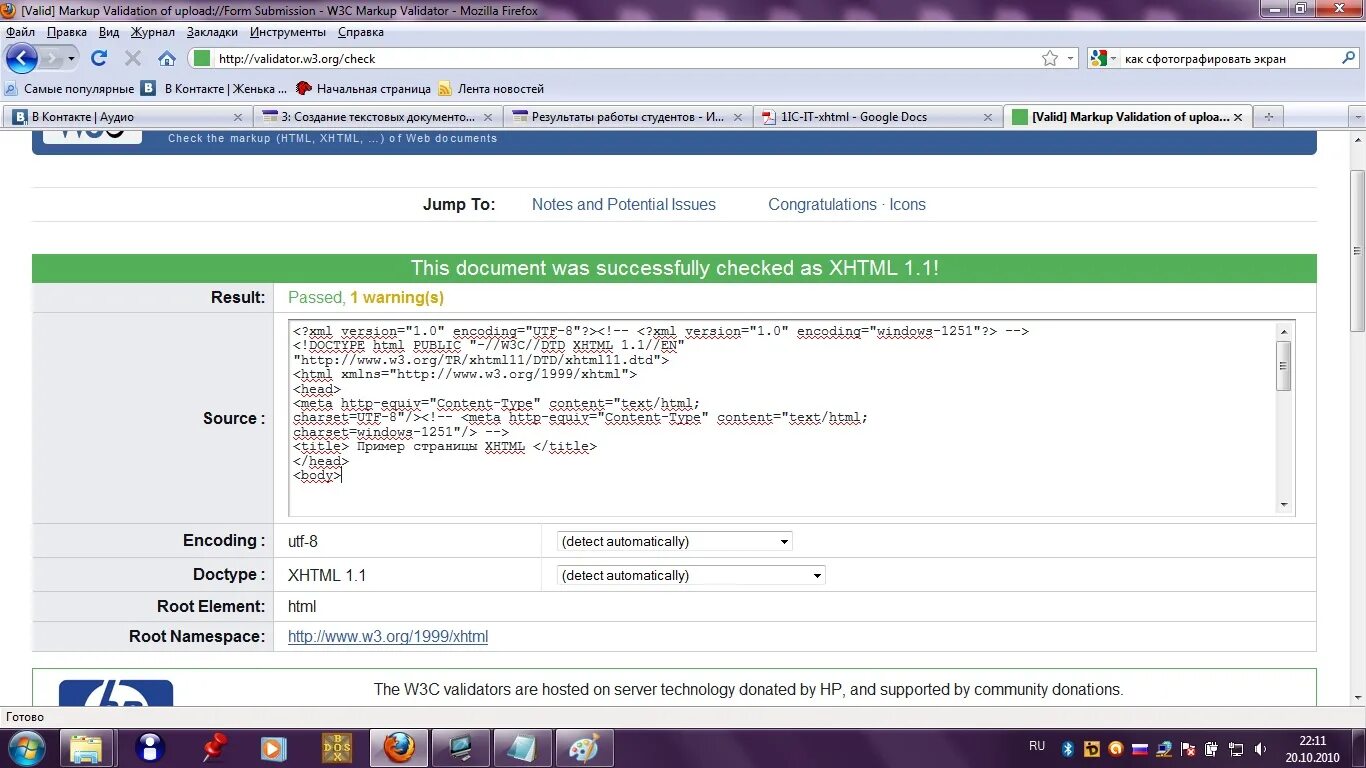
Task: Click the 'utf-8' Encoding value
Action: (303, 541)
